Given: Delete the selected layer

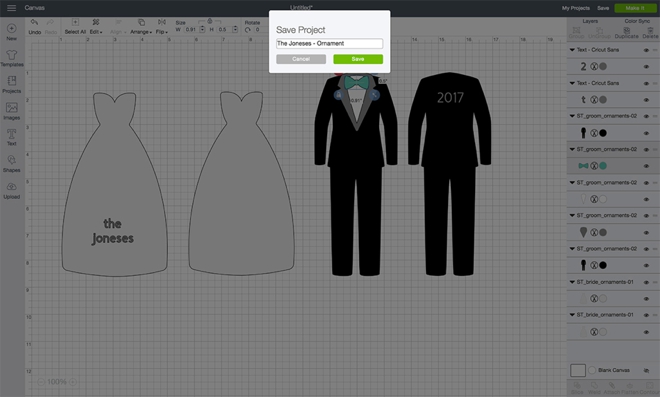Looking at the screenshot, I should 650,33.
